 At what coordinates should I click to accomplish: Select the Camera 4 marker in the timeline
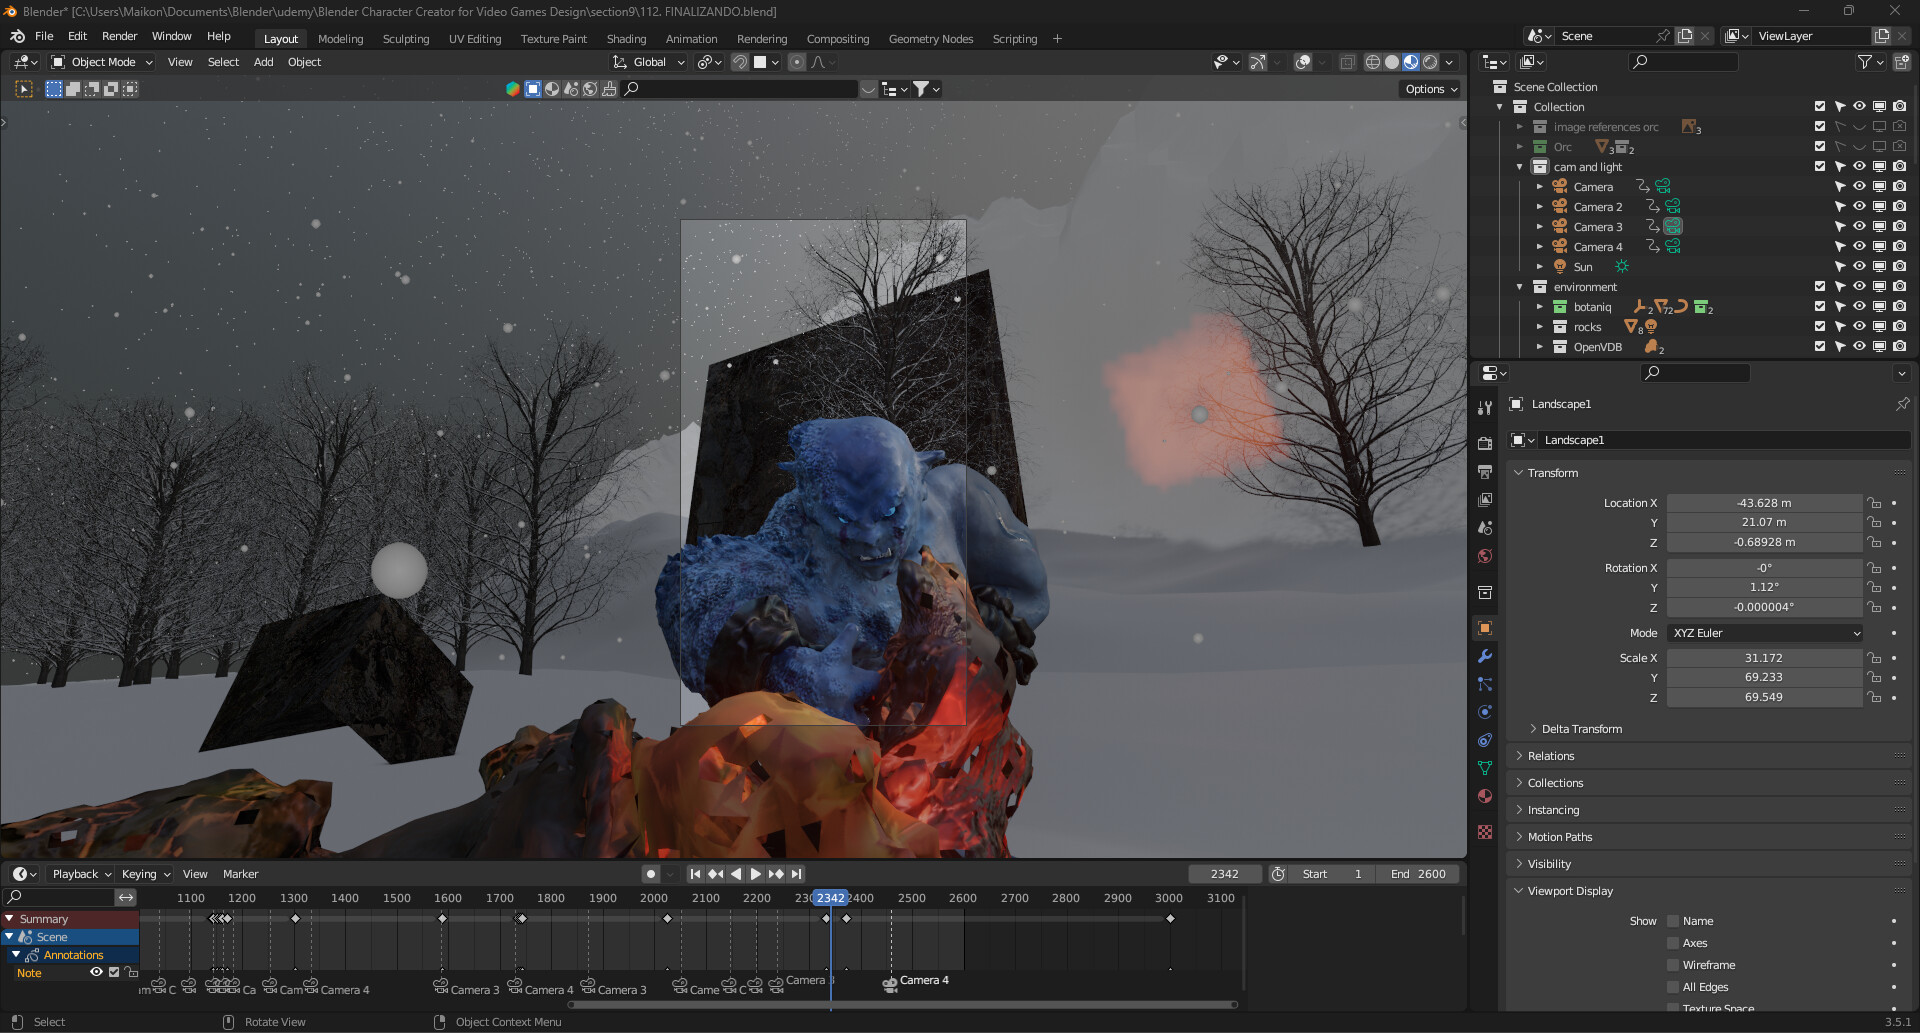pos(890,981)
